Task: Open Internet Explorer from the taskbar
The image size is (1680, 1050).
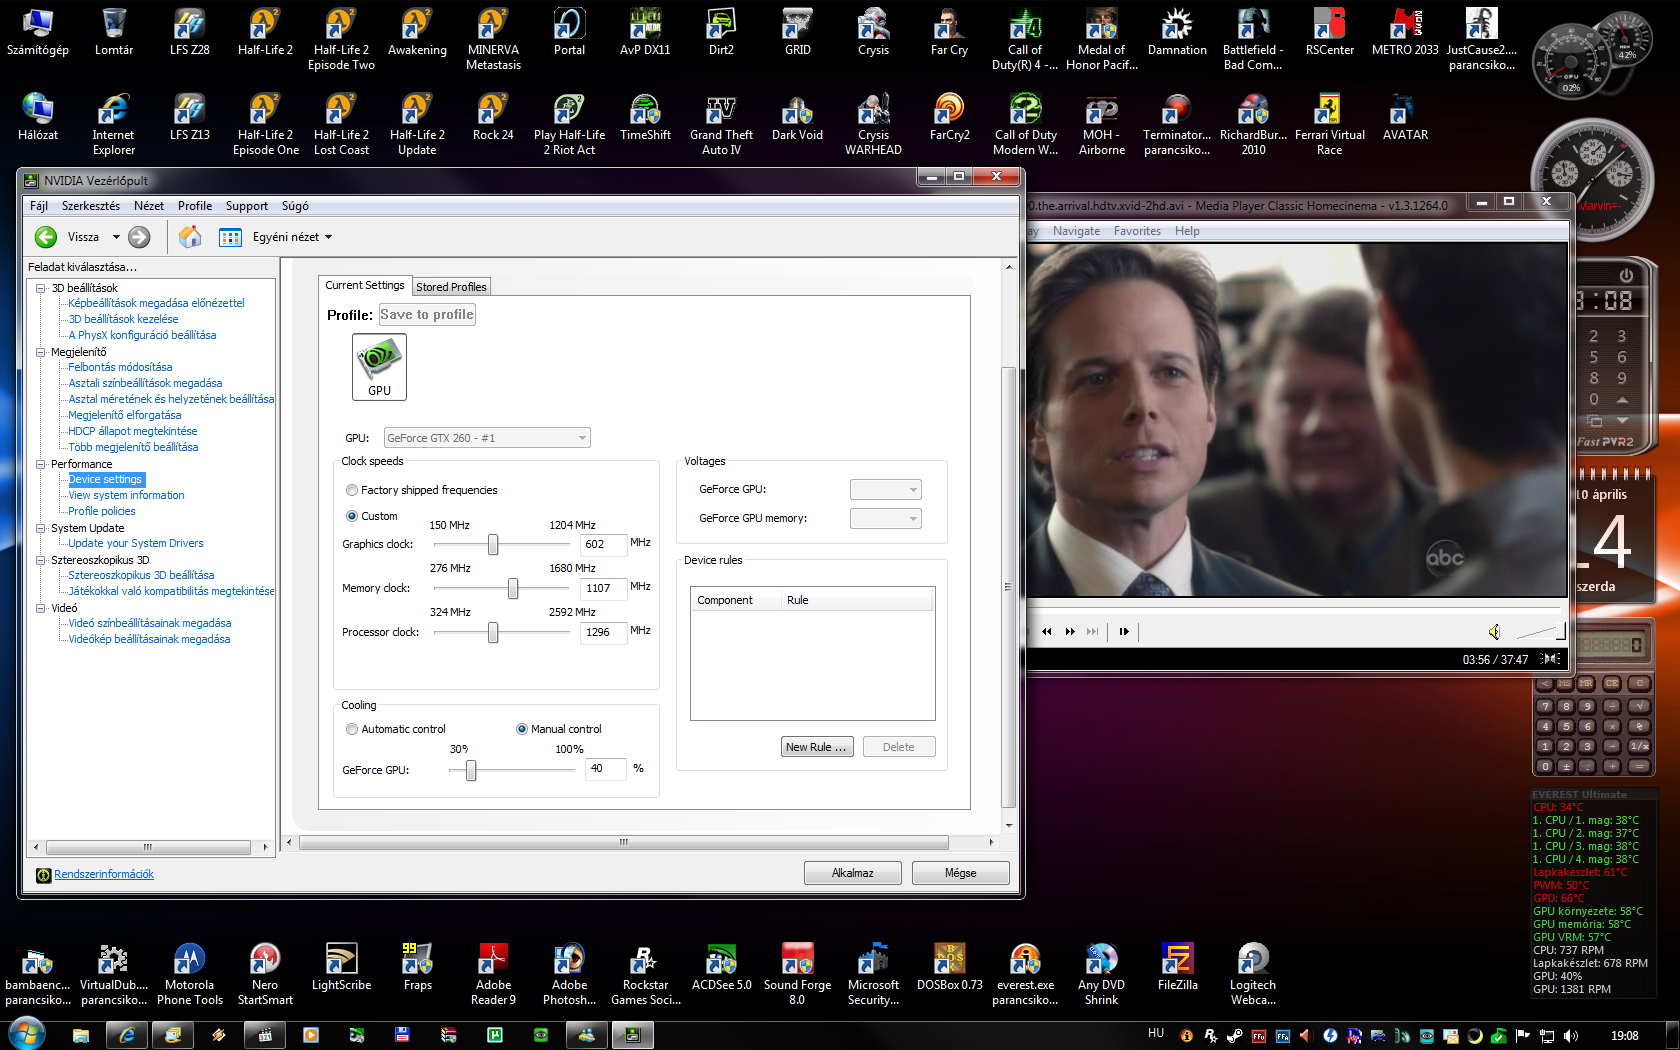Action: (x=127, y=1035)
